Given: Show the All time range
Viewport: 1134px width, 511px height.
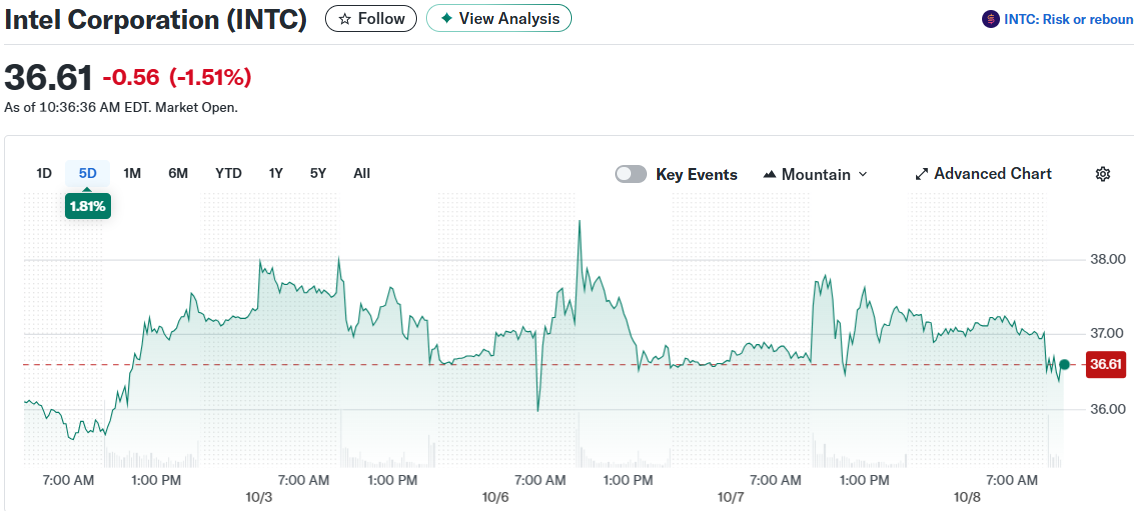Looking at the screenshot, I should pyautogui.click(x=362, y=173).
